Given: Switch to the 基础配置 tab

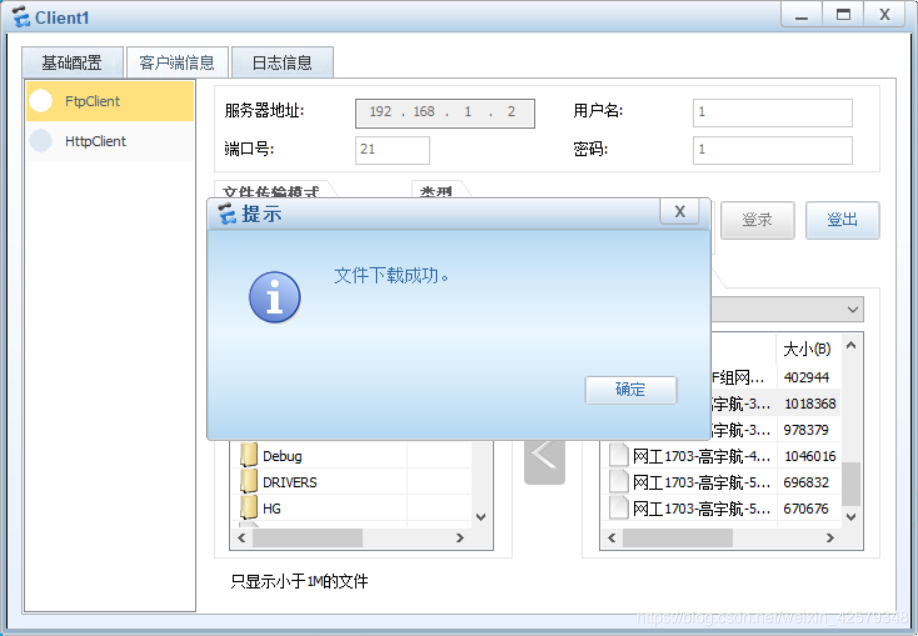Looking at the screenshot, I should coord(72,62).
